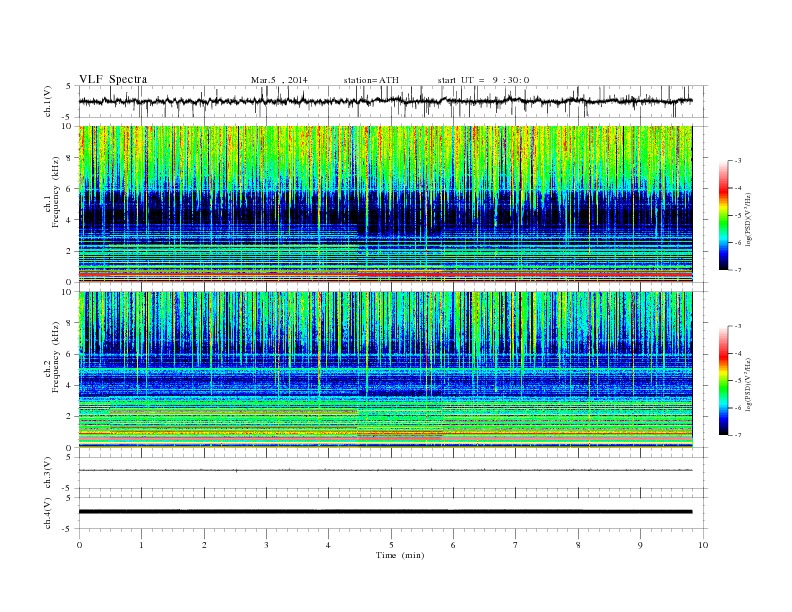The width and height of the screenshot is (792, 612).
Task: Click the '-3' value on the lower colorbar
Action: tap(737, 326)
